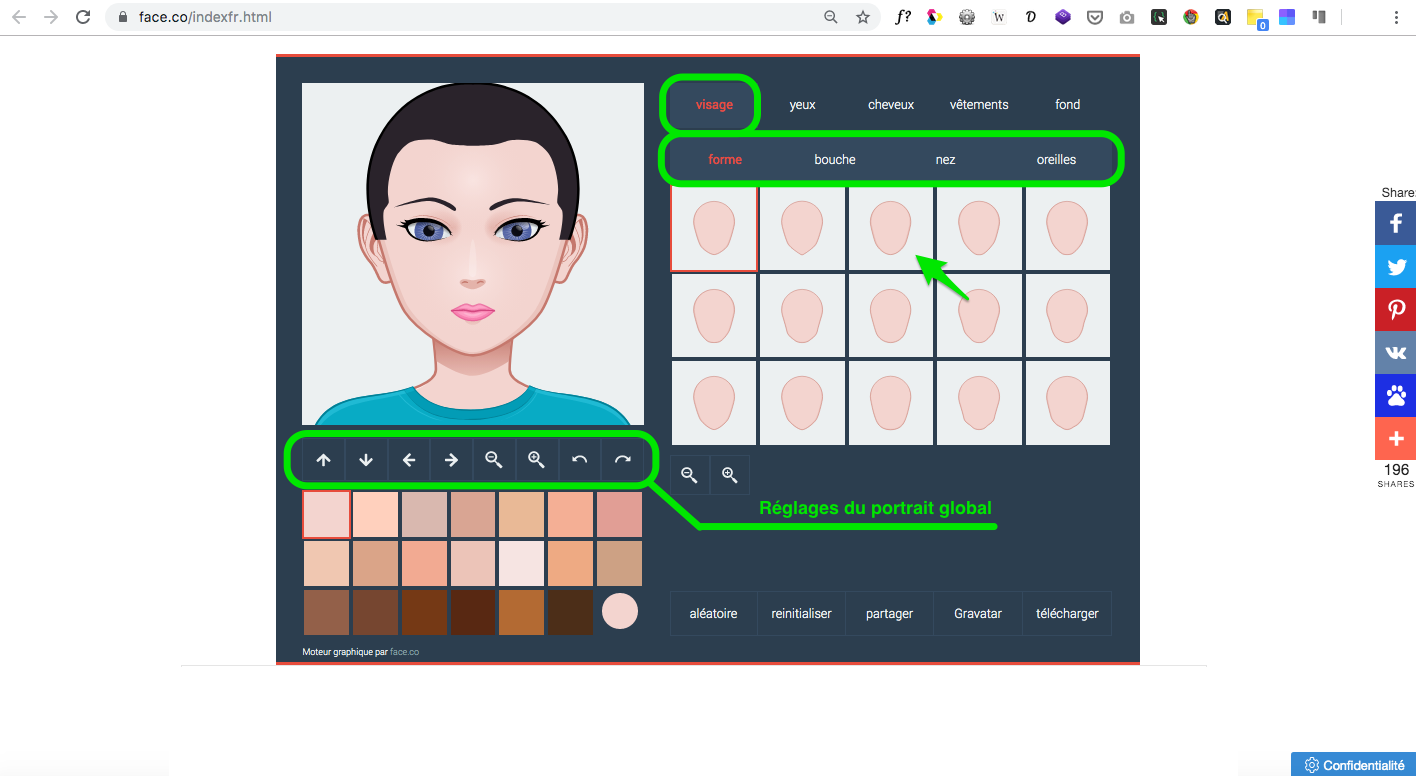Pick the orange-brown swatch in the bottom palette row

coord(522,612)
